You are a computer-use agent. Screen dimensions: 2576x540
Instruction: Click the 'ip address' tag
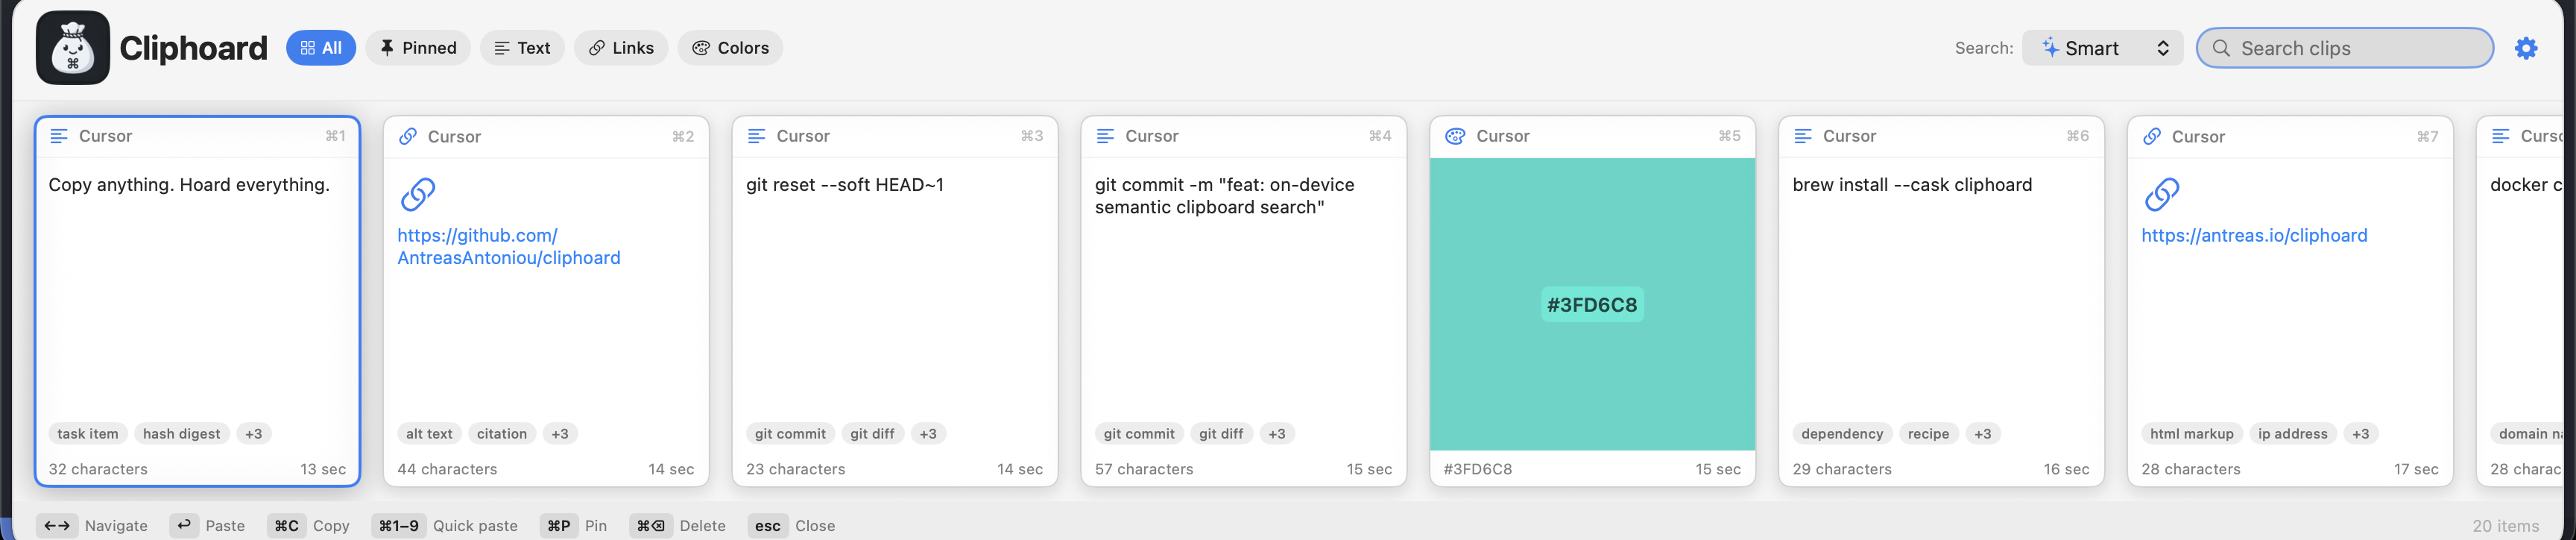pos(2292,434)
